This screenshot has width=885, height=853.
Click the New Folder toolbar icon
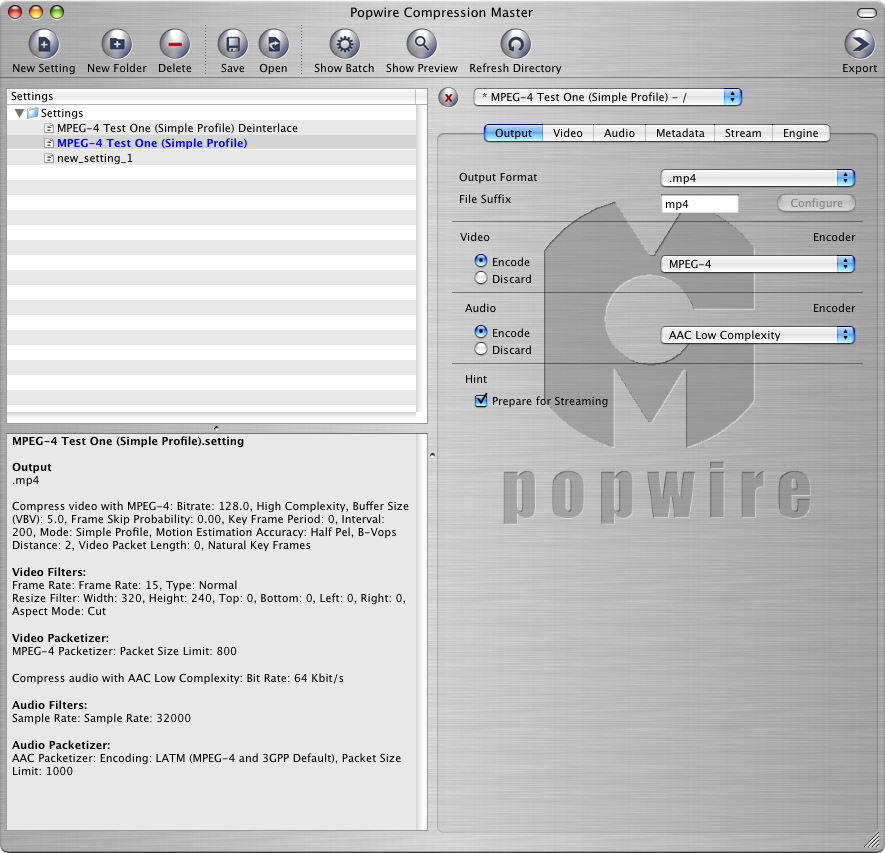(x=117, y=44)
